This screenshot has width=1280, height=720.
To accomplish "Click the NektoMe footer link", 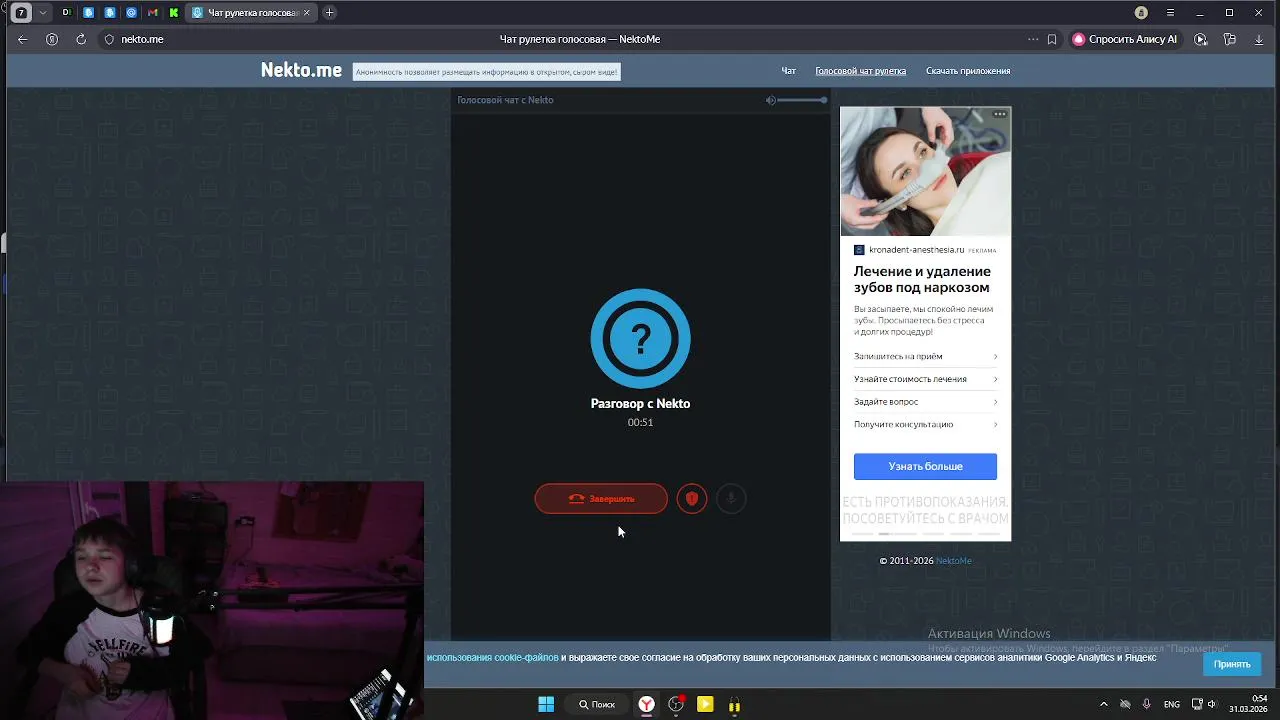I will point(953,561).
